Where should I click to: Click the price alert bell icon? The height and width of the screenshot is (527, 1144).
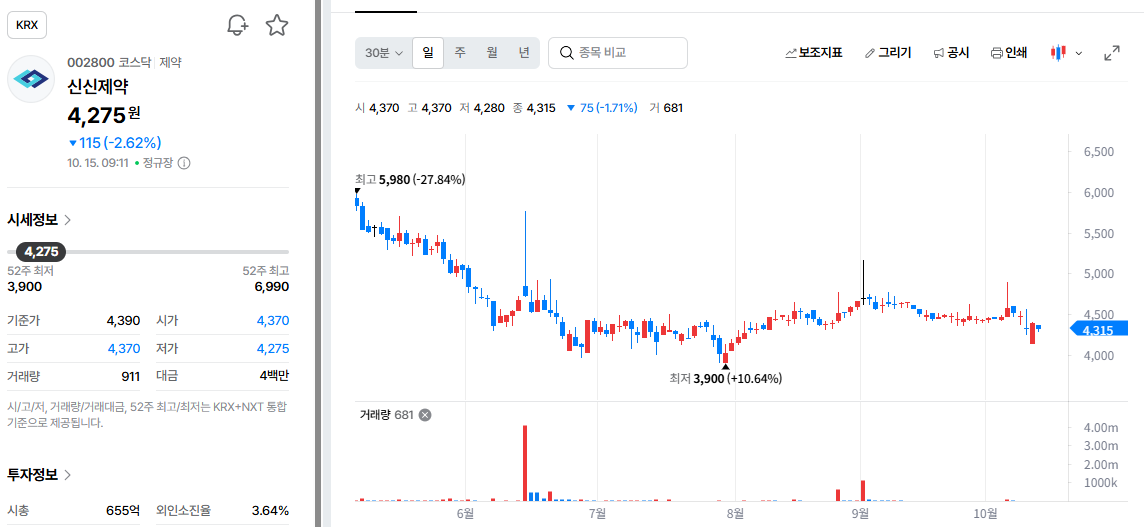(x=238, y=26)
